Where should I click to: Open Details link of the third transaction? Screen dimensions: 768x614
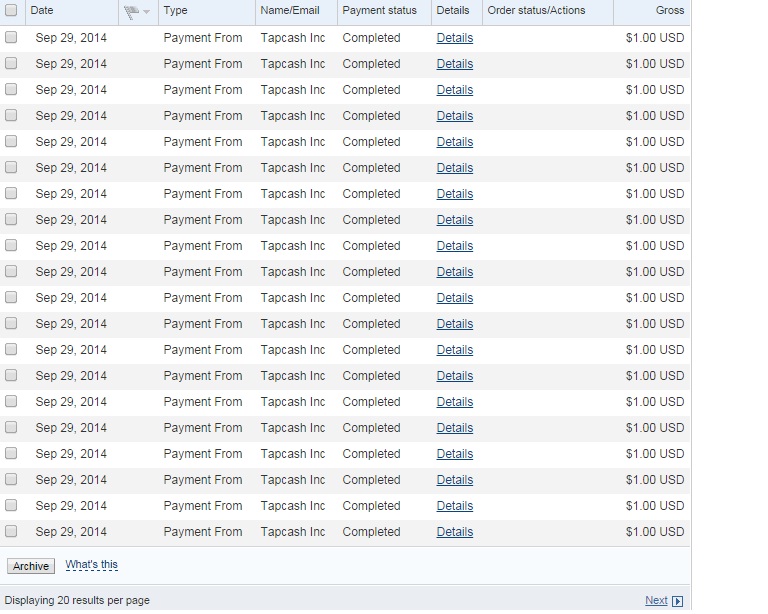coord(455,90)
